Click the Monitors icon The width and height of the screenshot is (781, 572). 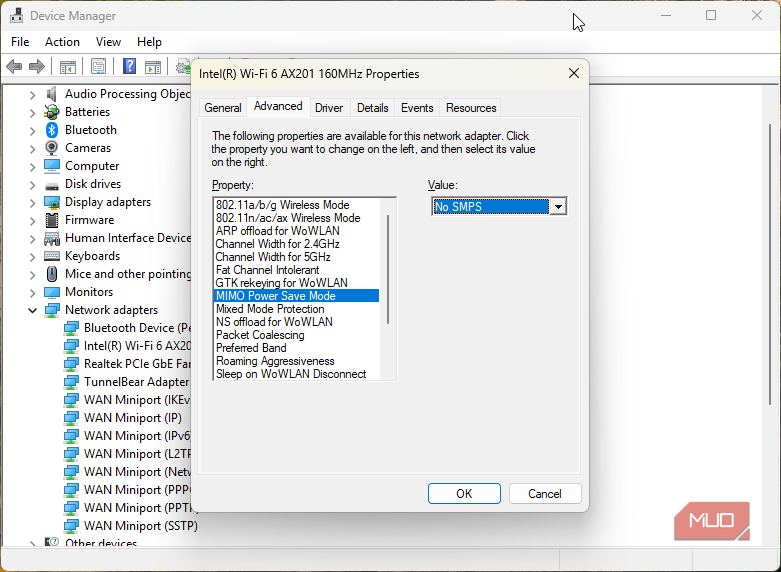pos(52,292)
